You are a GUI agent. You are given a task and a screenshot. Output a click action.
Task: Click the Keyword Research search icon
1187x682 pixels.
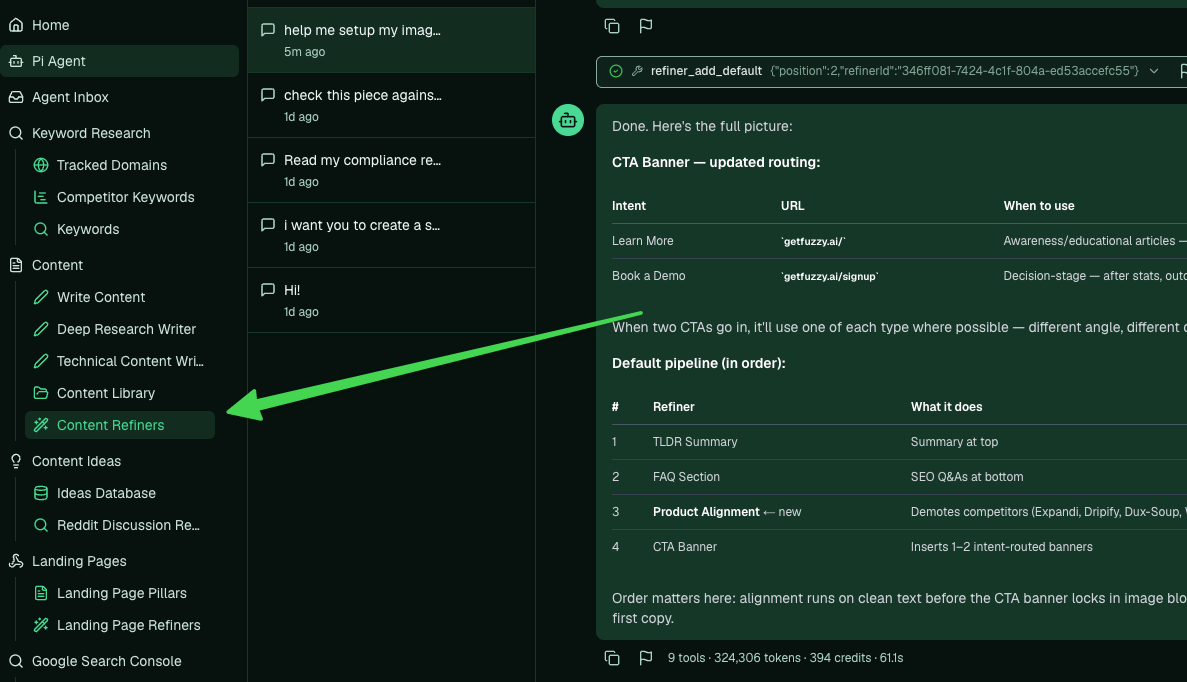pos(16,133)
